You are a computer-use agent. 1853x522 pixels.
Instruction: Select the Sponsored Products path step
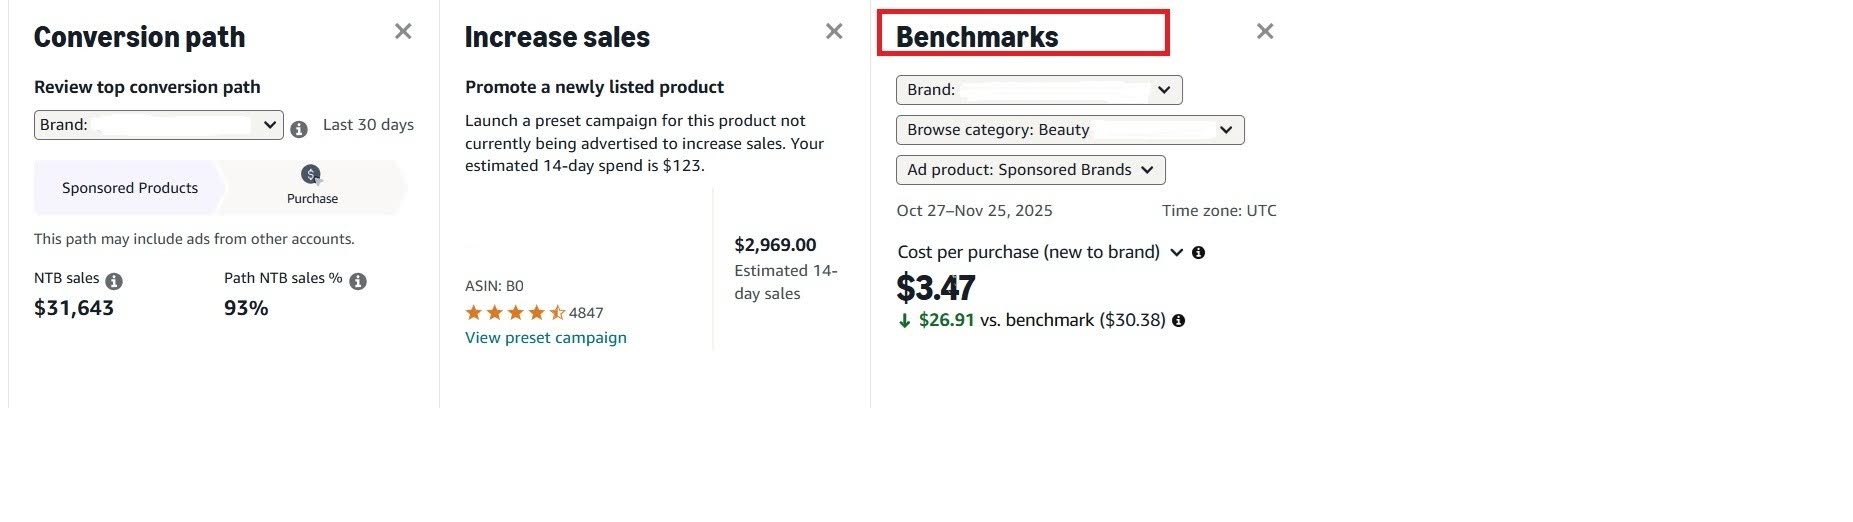pos(130,188)
